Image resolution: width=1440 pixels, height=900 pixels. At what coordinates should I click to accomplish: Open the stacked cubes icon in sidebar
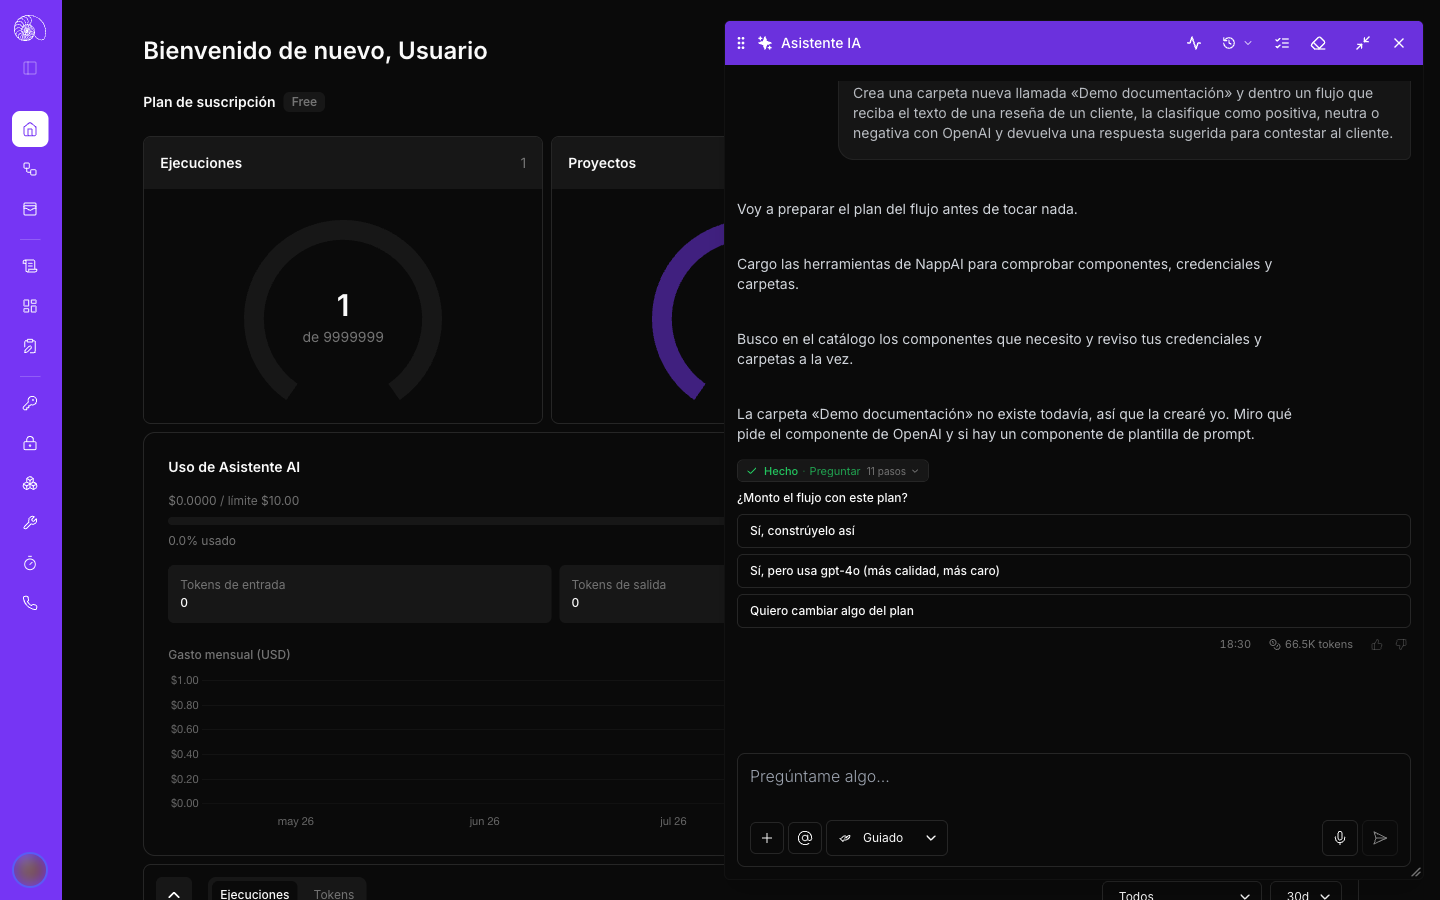tap(30, 483)
